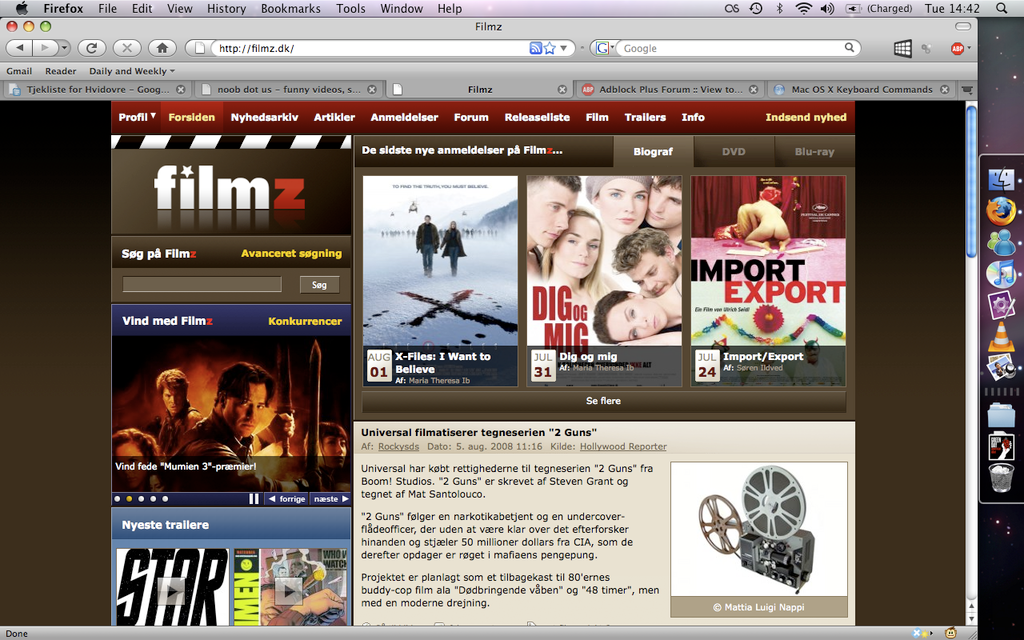This screenshot has height=640, width=1024.
Task: Click into the Søg på Filmz search field
Action: [202, 284]
